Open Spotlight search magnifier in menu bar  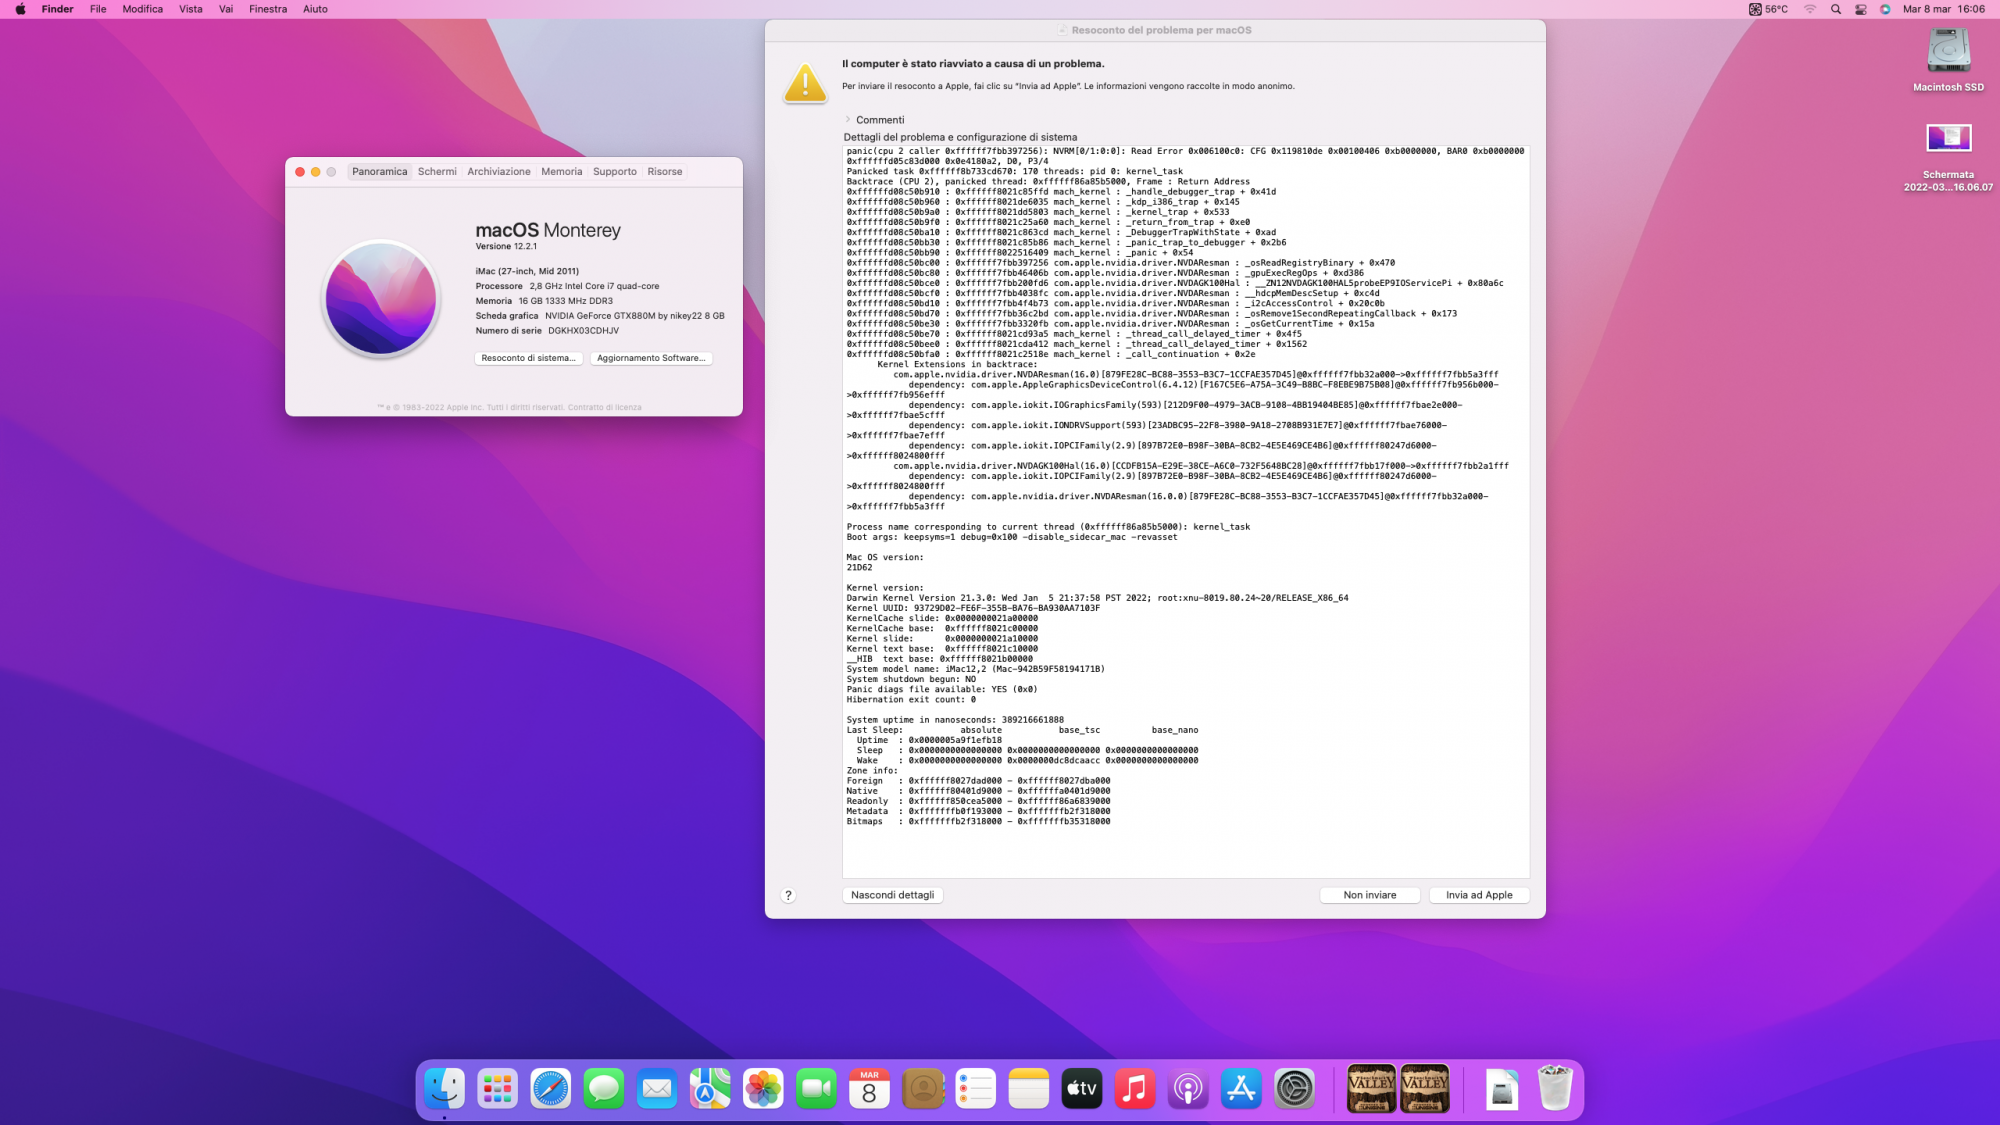tap(1836, 9)
